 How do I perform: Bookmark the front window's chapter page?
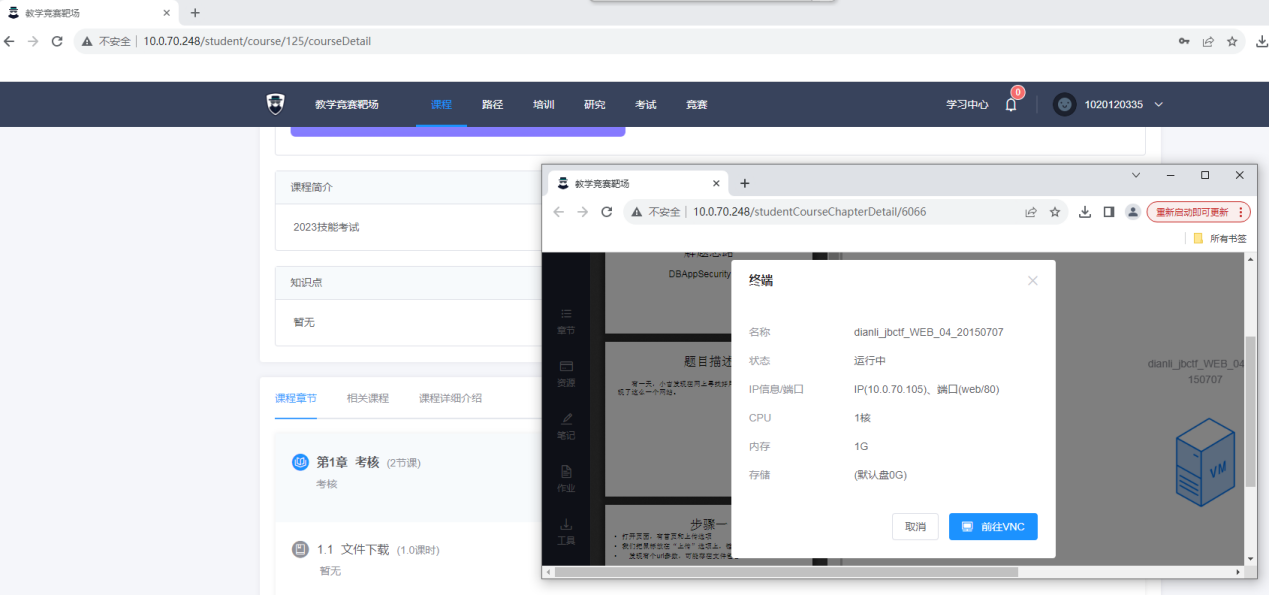click(1054, 212)
